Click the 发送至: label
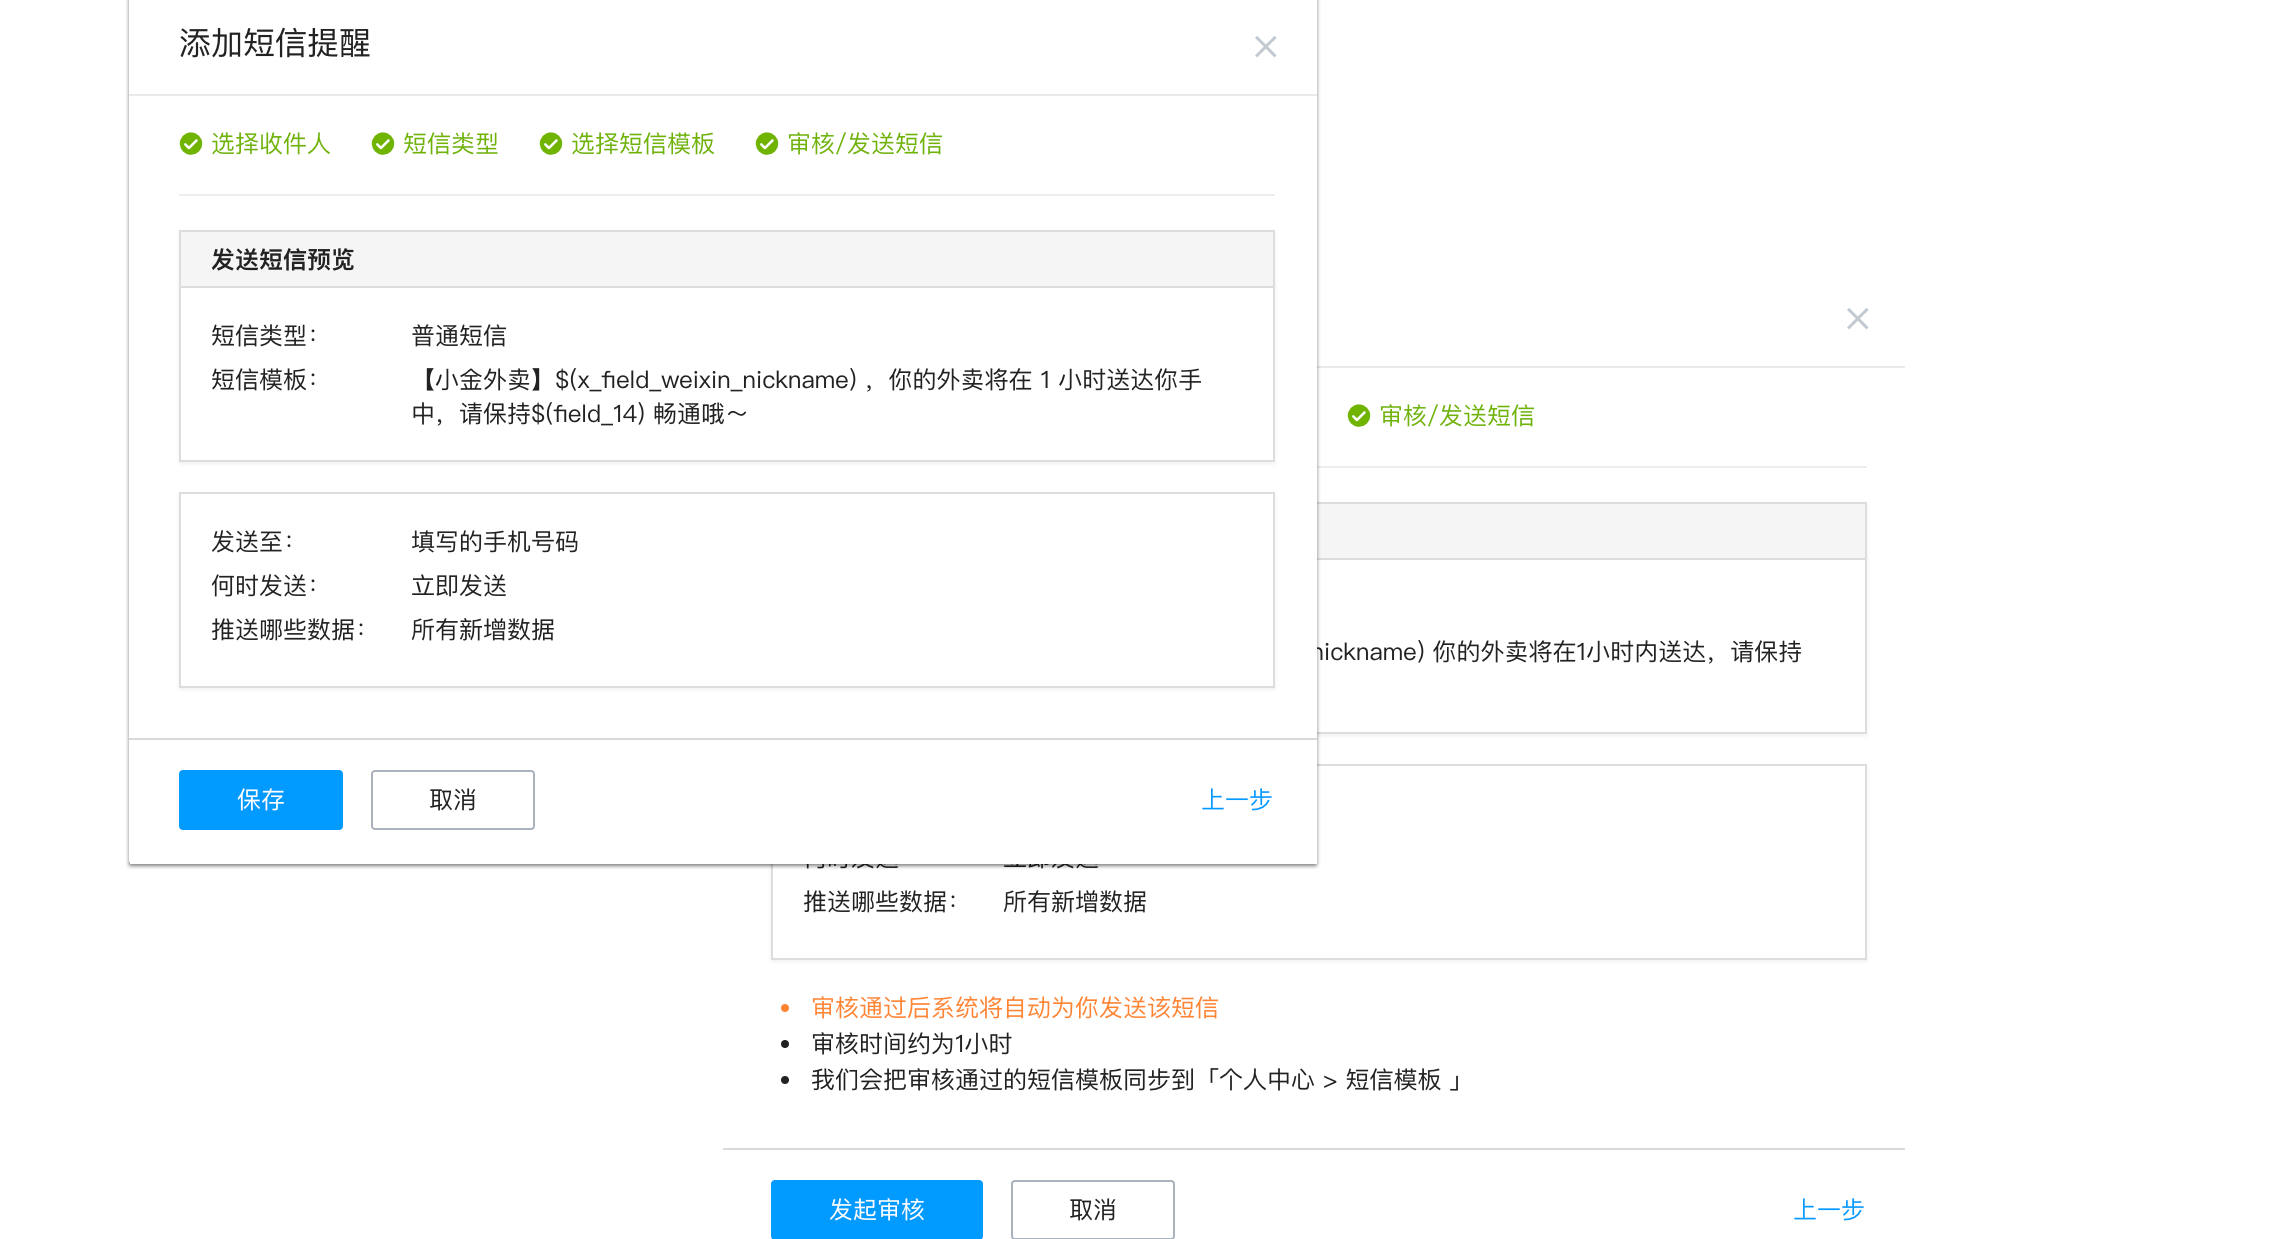This screenshot has width=2296, height=1239. point(252,542)
